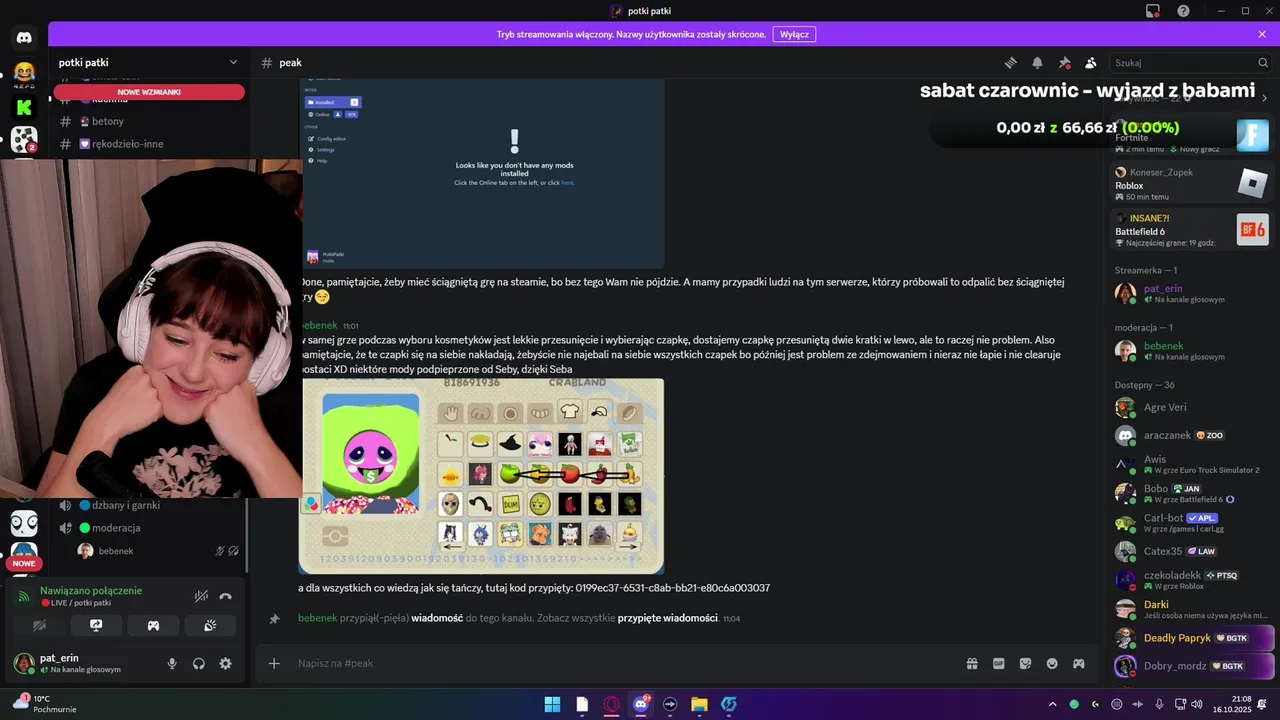The height and width of the screenshot is (720, 1280).
Task: Open File Explorer in taskbar
Action: 699,704
